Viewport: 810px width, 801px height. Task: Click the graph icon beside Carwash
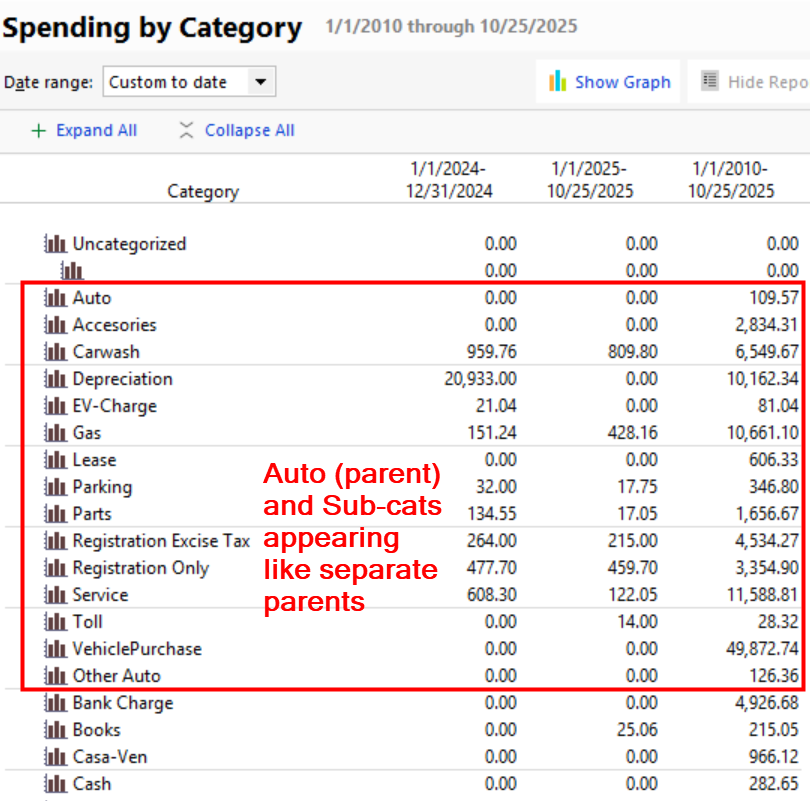(55, 352)
